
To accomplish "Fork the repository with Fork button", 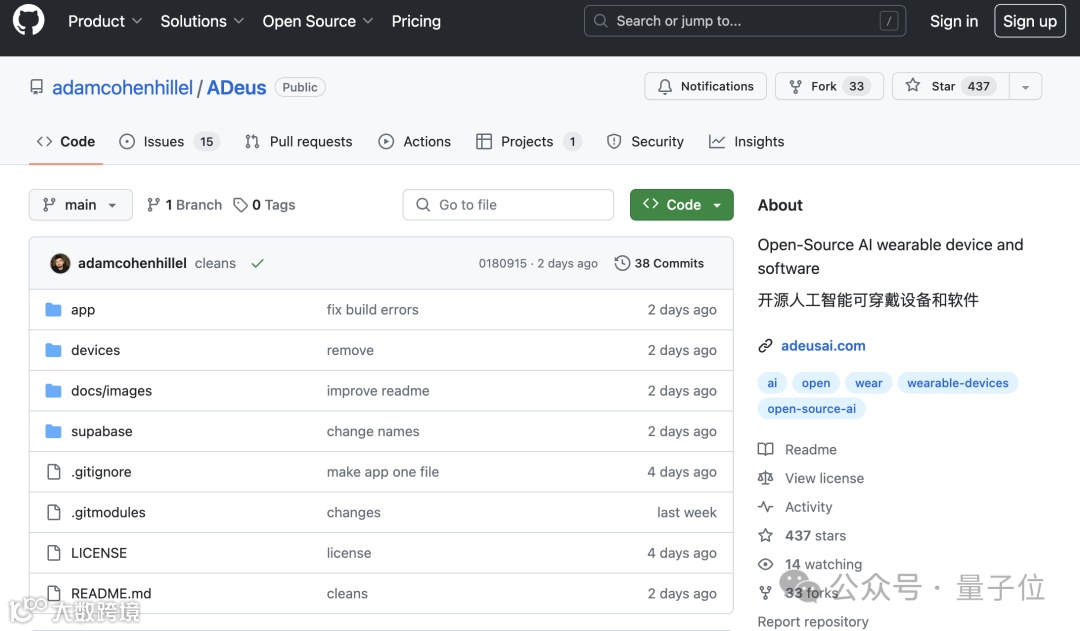I will (829, 86).
